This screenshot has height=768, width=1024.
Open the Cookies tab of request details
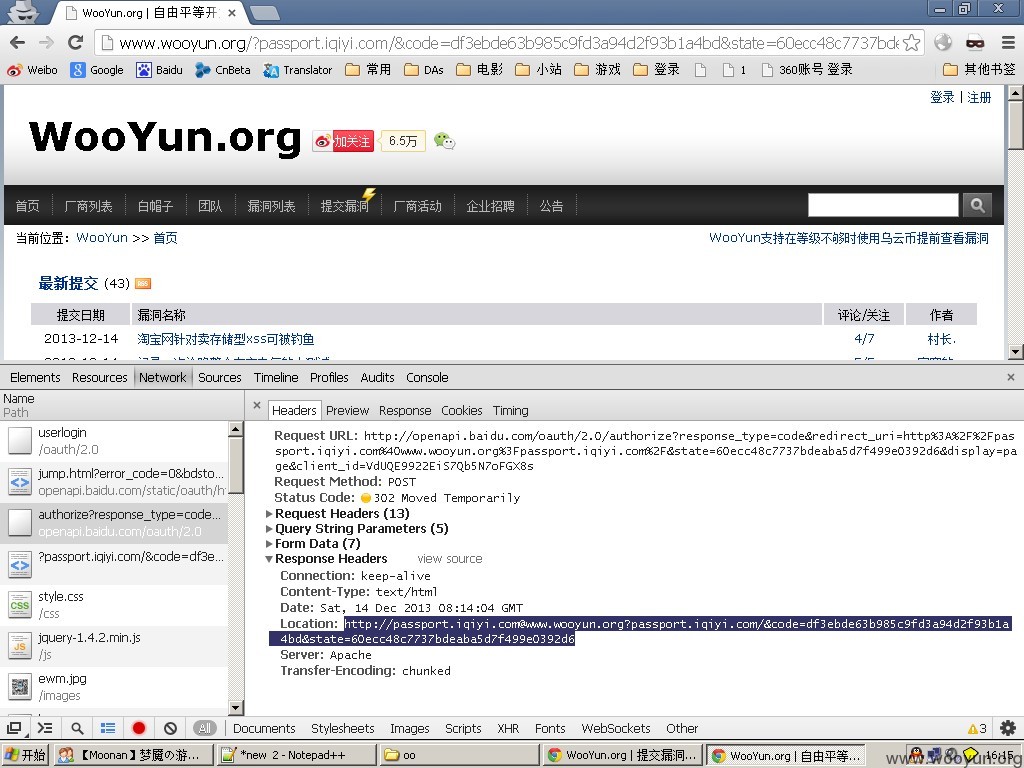[x=462, y=411]
